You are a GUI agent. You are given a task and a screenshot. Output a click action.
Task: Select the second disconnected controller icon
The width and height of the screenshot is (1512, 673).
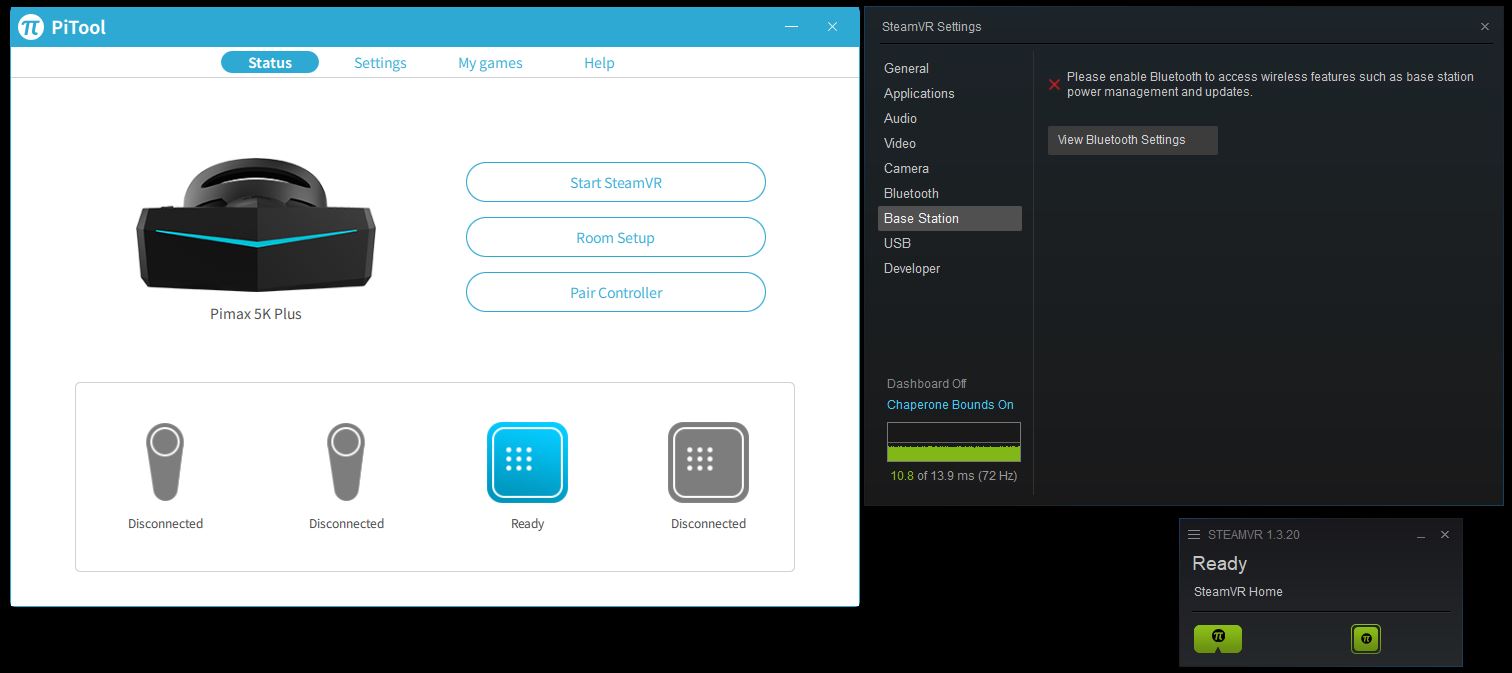click(x=346, y=461)
